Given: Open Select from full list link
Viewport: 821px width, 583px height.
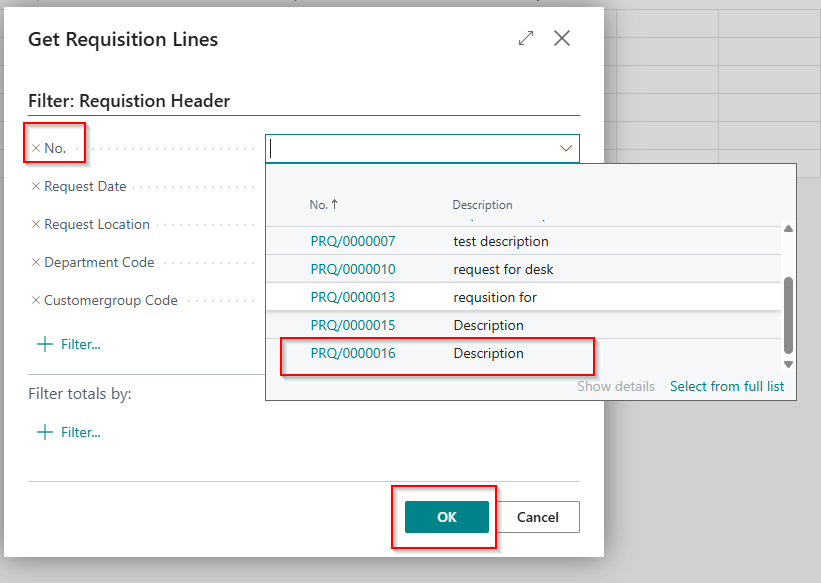Looking at the screenshot, I should pyautogui.click(x=726, y=386).
